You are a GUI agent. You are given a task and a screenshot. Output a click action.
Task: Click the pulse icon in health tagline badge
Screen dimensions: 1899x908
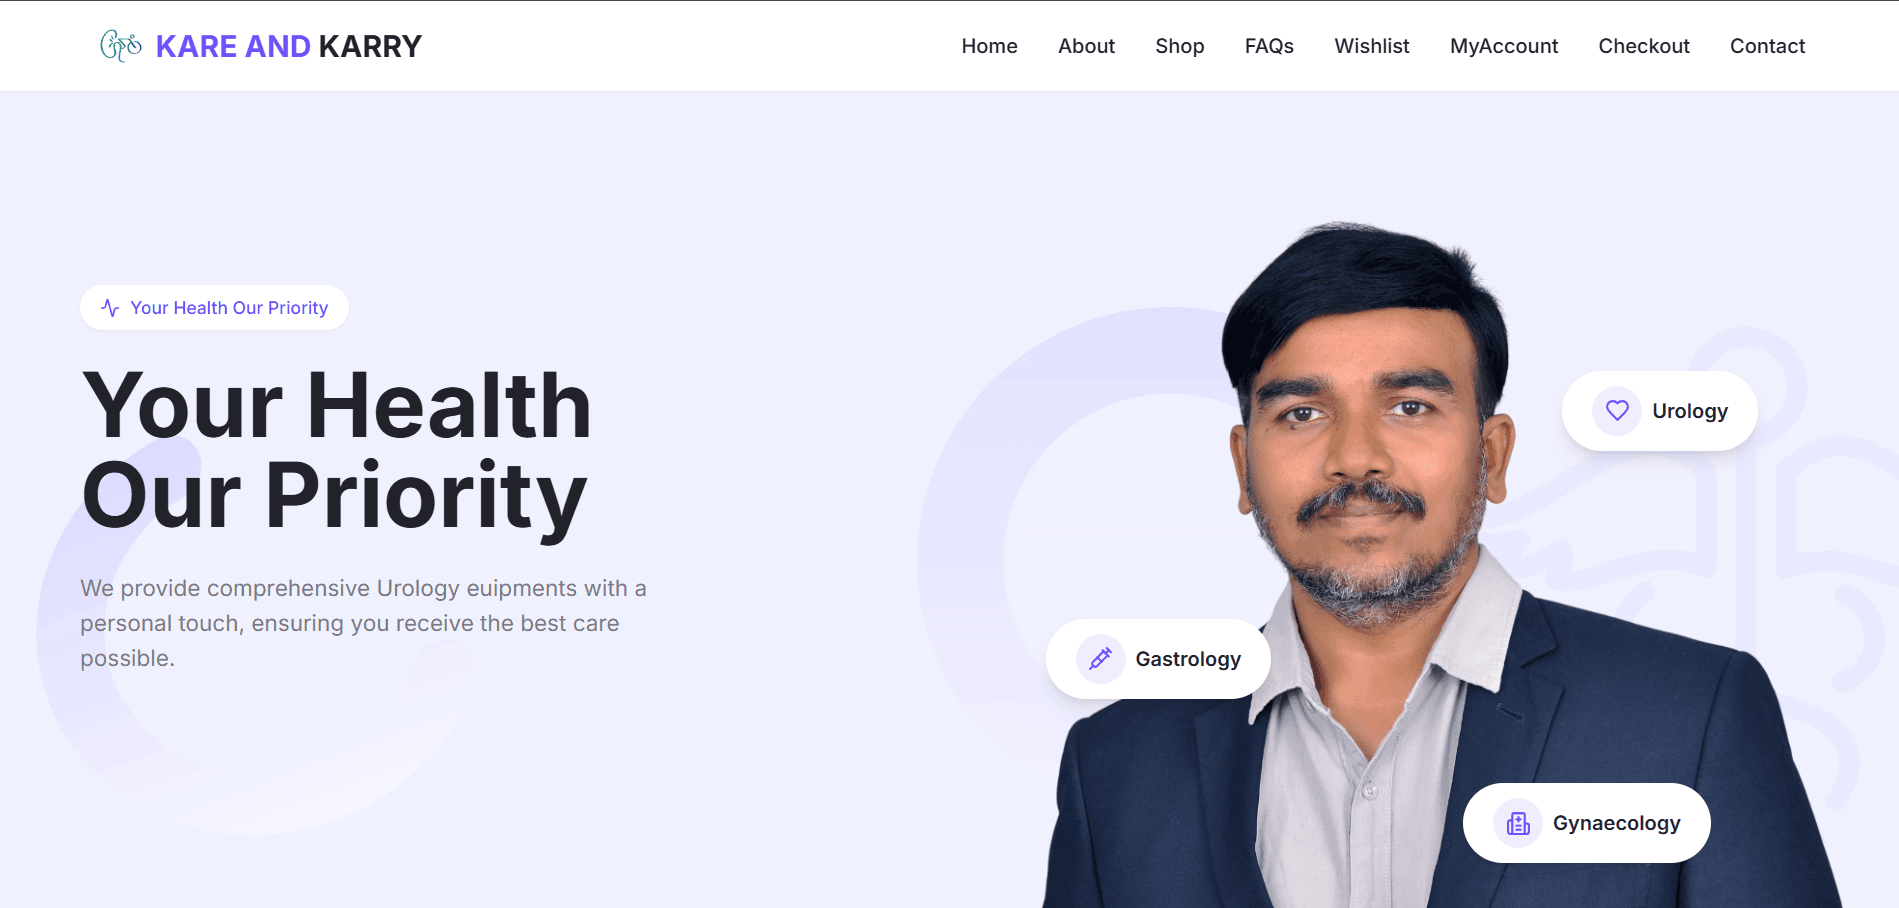110,308
